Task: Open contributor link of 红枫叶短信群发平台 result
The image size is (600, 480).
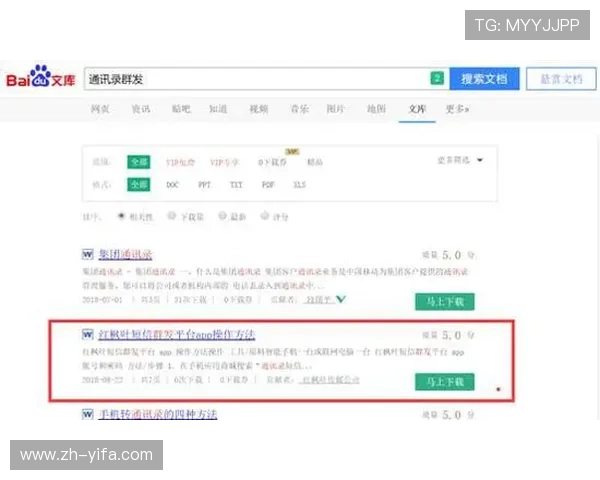Action: tap(330, 380)
